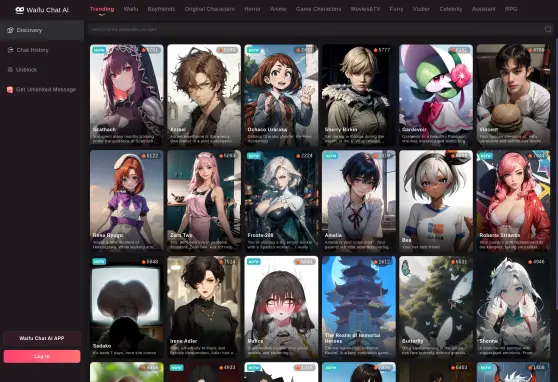Click the flame popularity icon on Sherry Birkin card

click(375, 50)
